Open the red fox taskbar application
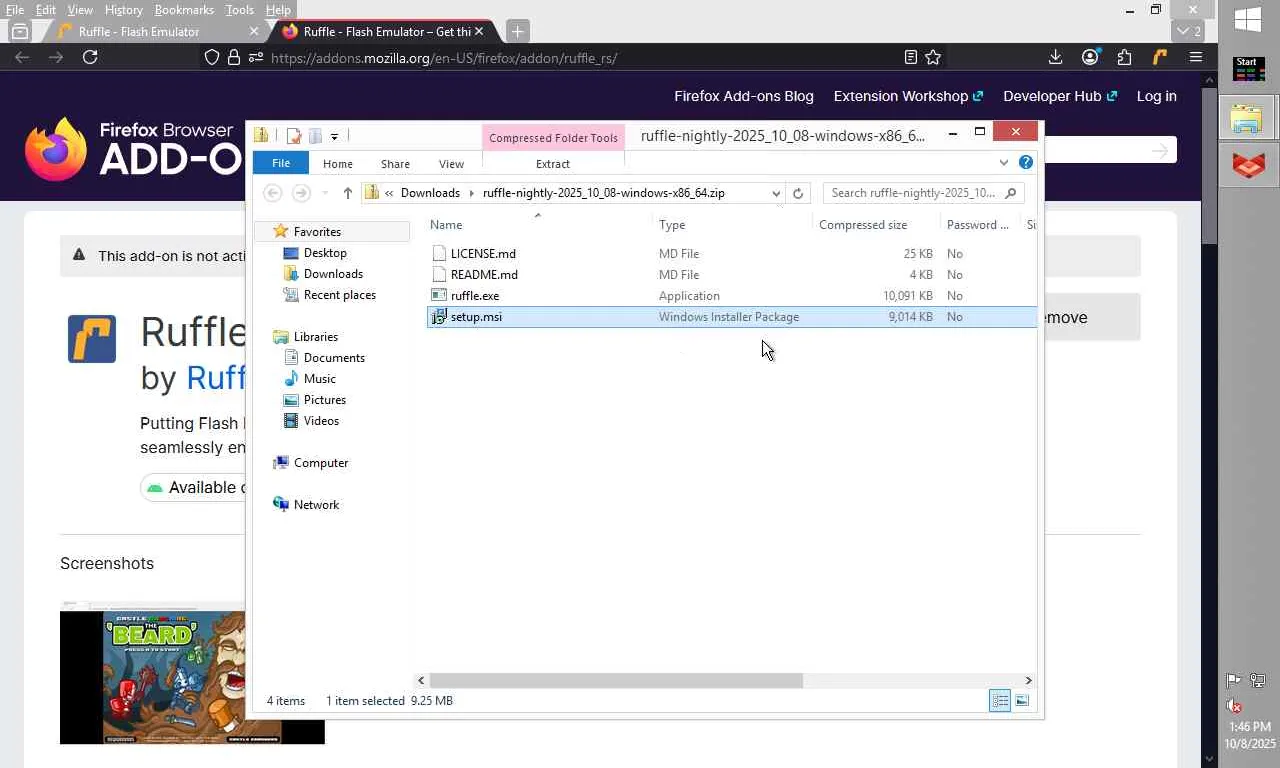The image size is (1280, 768). coord(1247,165)
